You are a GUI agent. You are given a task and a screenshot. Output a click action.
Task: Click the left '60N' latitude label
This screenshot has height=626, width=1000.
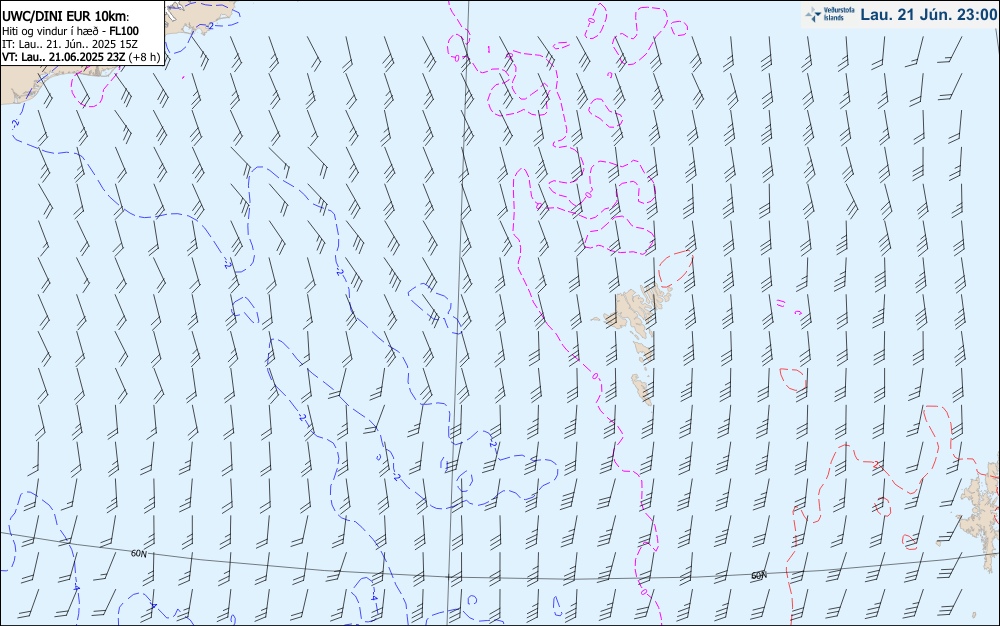pyautogui.click(x=138, y=554)
